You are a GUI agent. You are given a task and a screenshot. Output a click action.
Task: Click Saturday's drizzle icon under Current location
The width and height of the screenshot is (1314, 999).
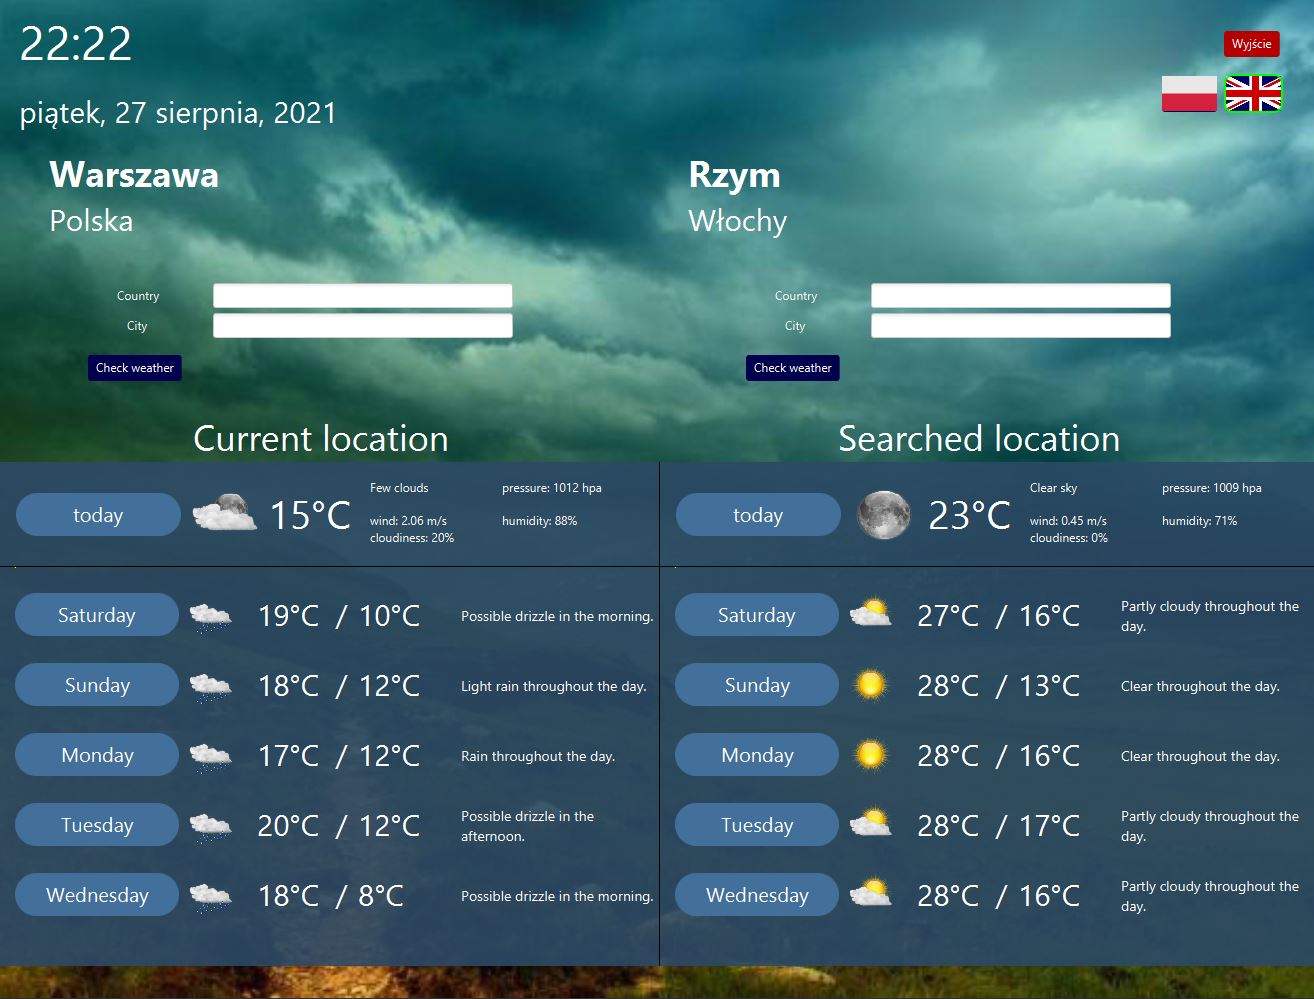point(210,614)
